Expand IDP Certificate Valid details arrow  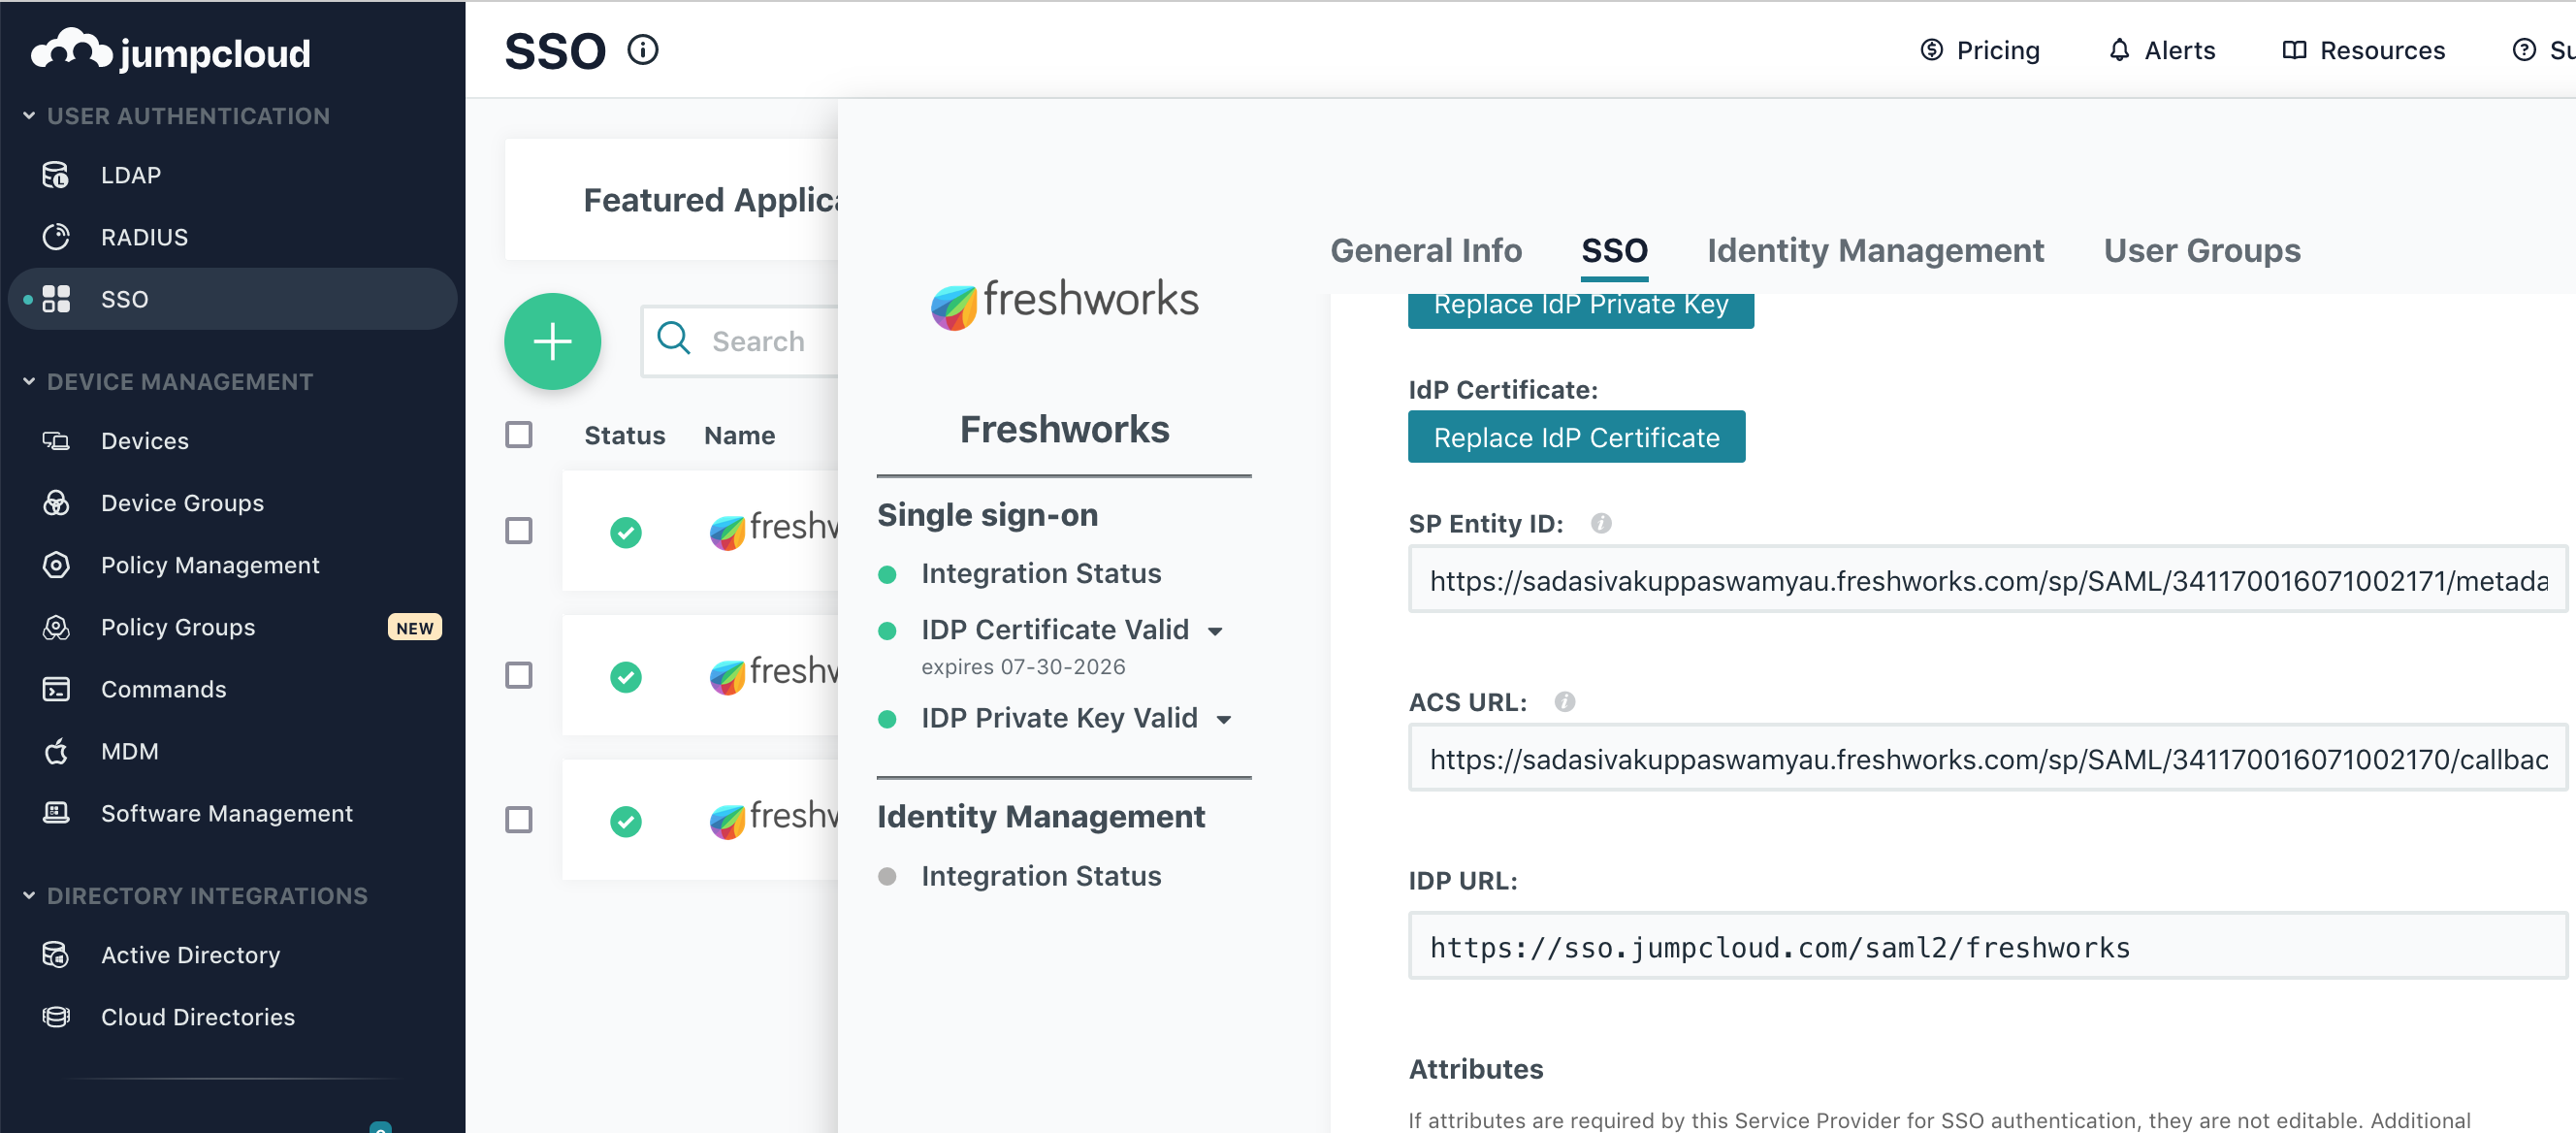pyautogui.click(x=1215, y=631)
